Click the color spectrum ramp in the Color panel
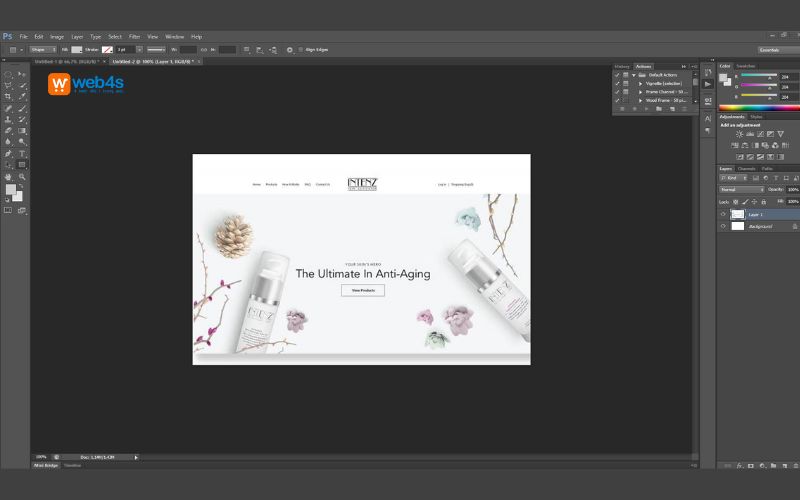 (x=759, y=107)
